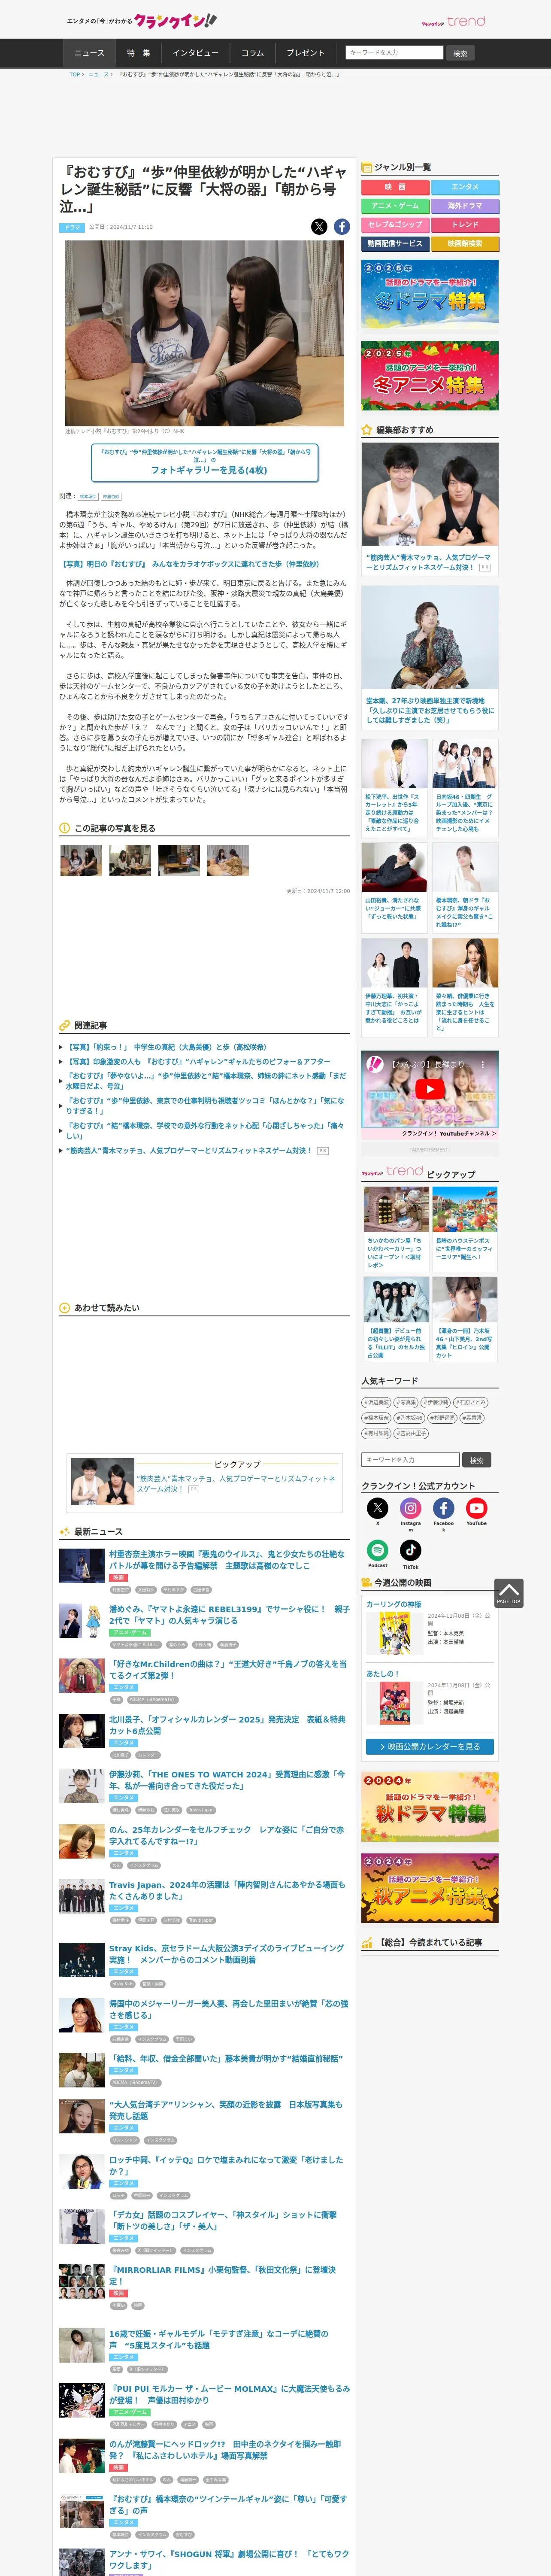Share article on Facebook via header icon
551x2576 pixels.
pos(342,227)
